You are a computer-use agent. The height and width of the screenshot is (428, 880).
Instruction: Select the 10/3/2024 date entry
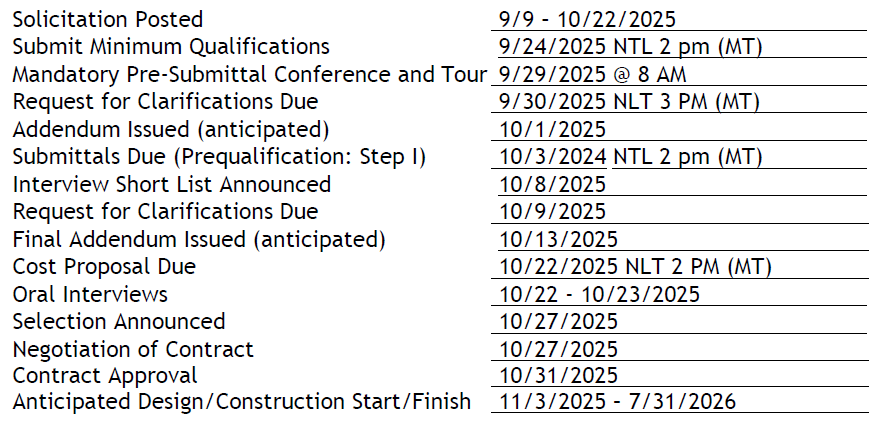point(552,157)
